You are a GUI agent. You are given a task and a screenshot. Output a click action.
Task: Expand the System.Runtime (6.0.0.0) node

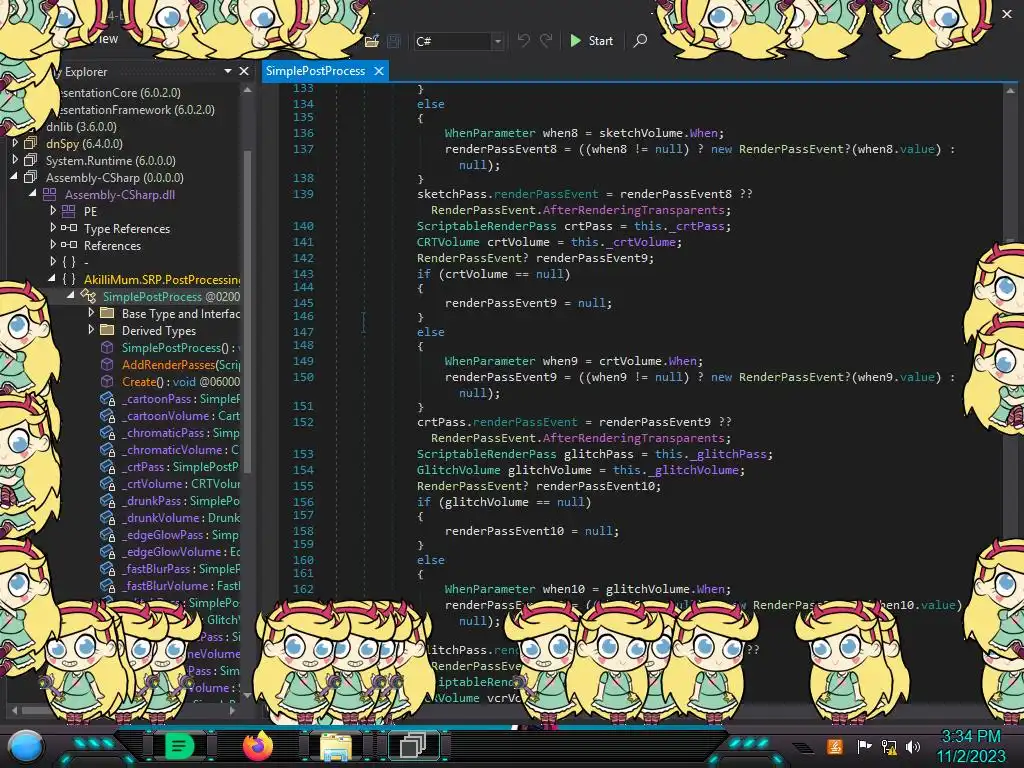pos(15,160)
